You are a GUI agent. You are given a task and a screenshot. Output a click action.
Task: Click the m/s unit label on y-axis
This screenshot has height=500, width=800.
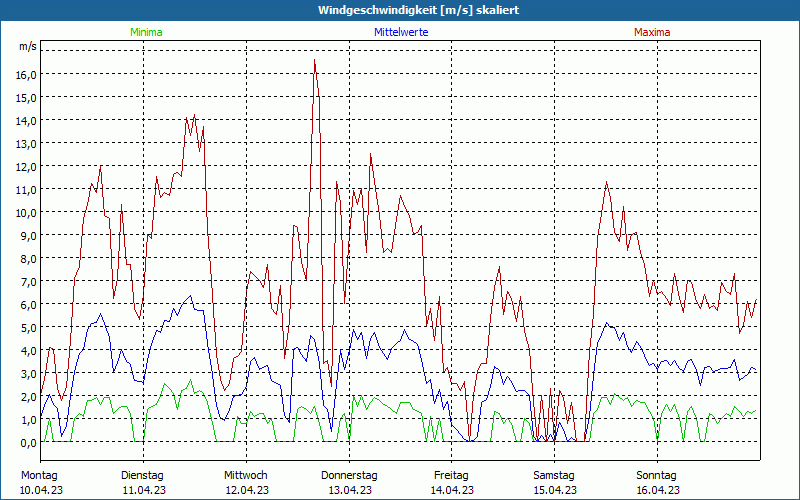point(27,47)
